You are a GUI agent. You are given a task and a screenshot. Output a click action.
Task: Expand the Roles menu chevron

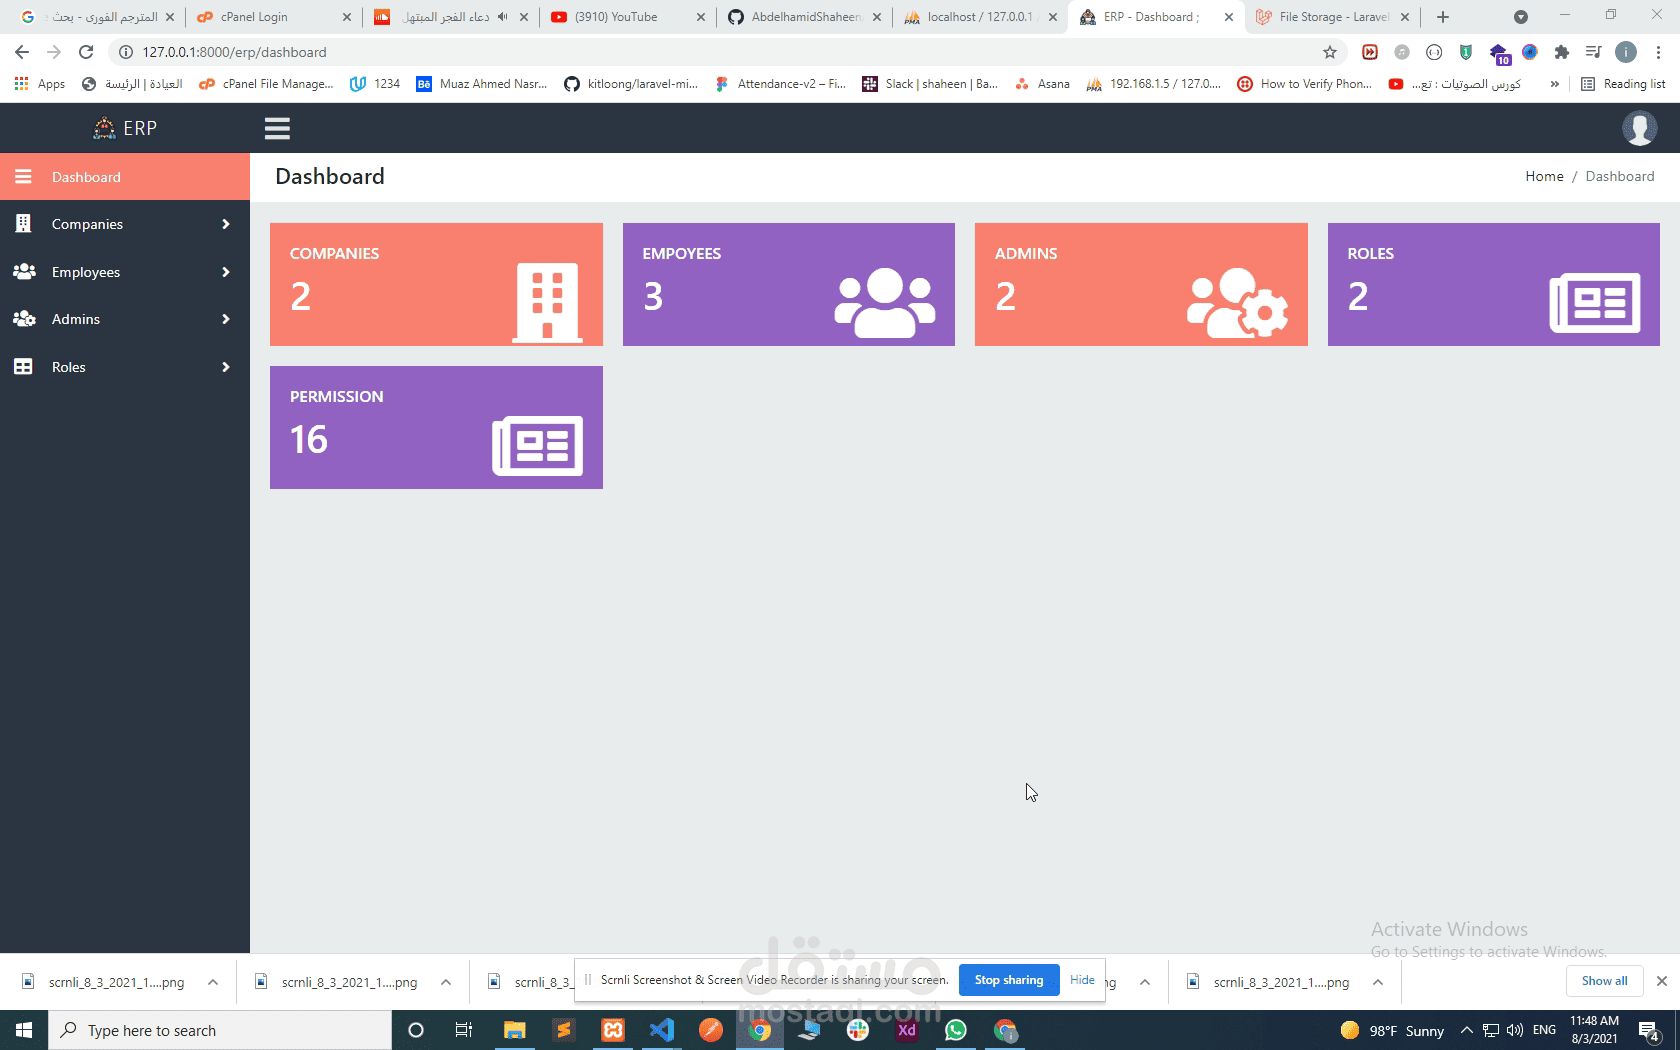point(226,367)
